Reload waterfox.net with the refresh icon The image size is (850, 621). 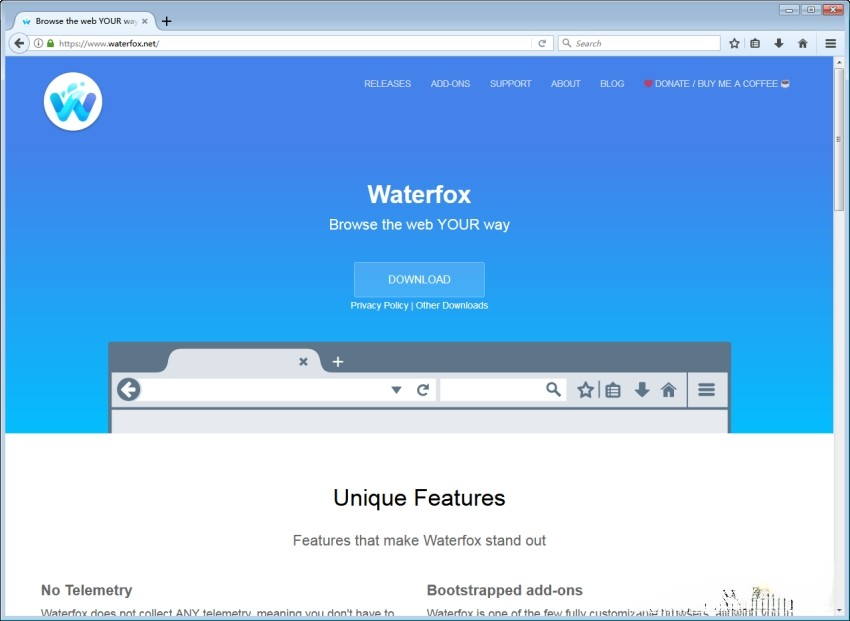click(542, 43)
